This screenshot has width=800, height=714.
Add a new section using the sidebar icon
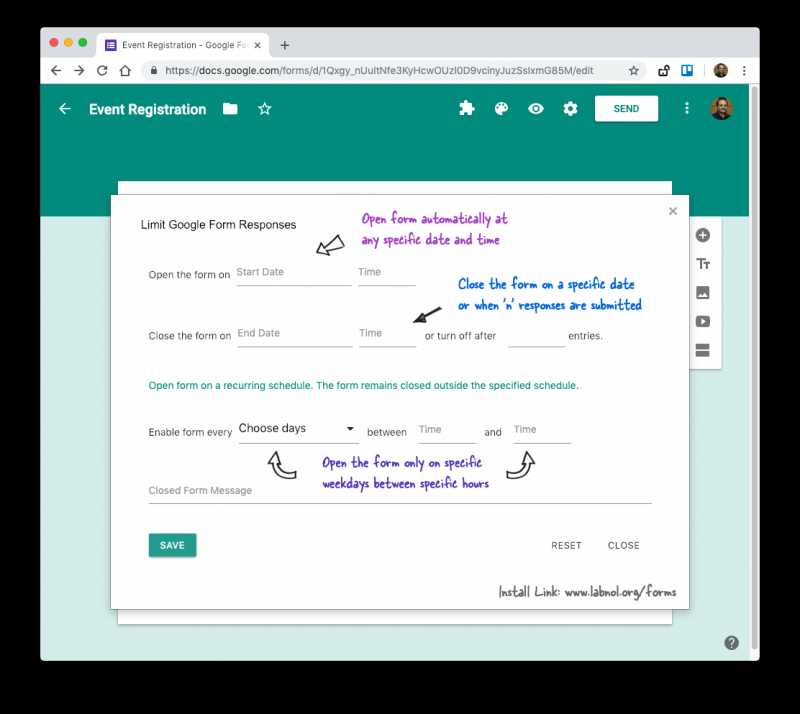click(x=703, y=350)
